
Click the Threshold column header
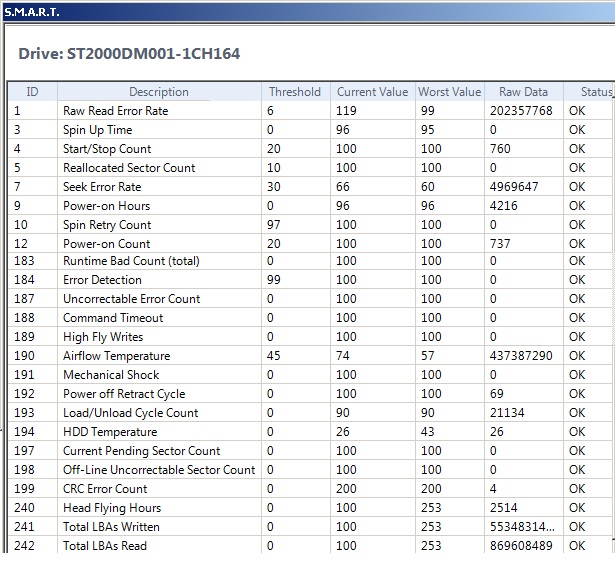pyautogui.click(x=295, y=92)
